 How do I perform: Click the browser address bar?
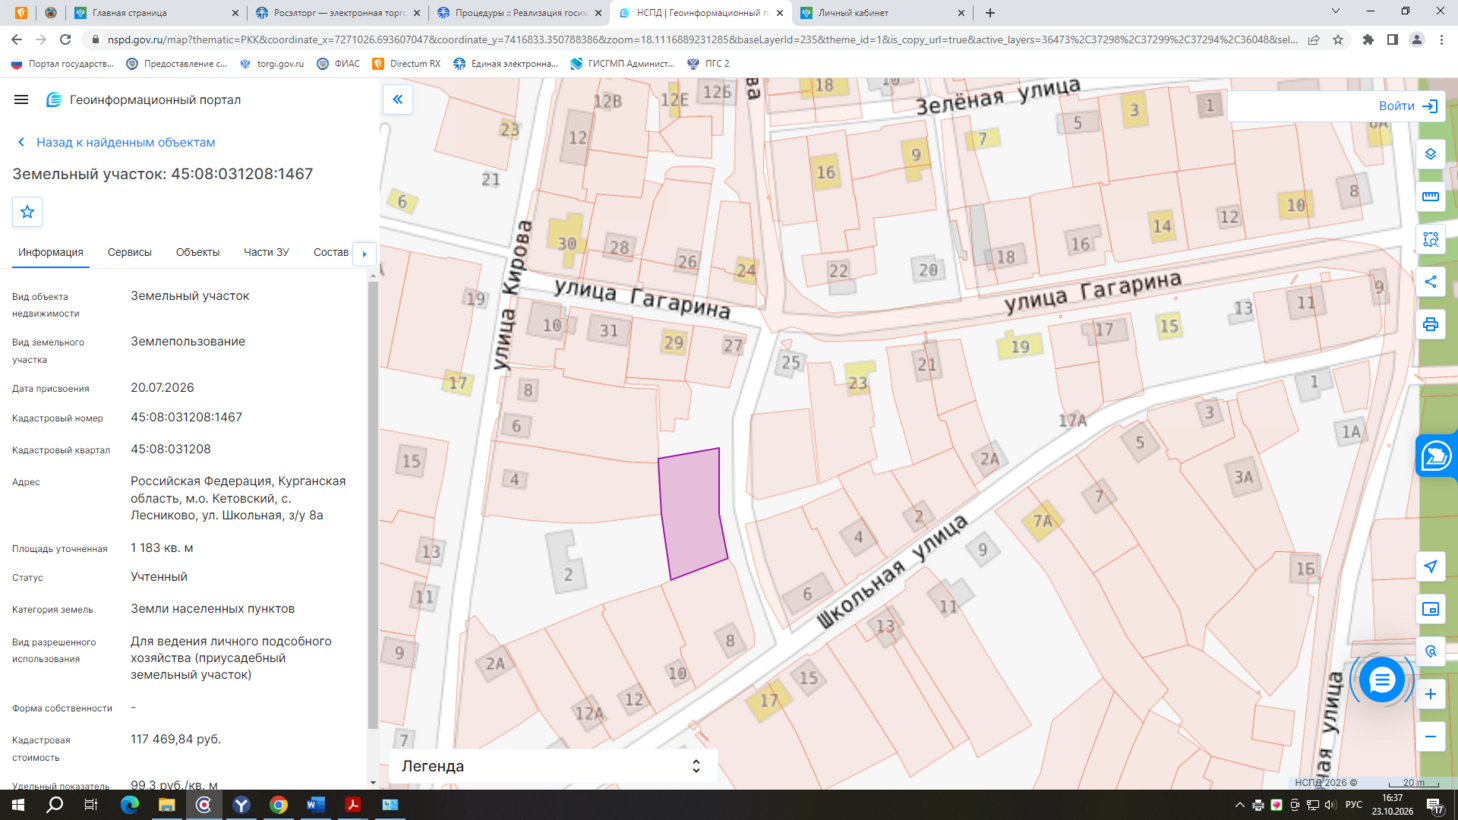[x=700, y=40]
